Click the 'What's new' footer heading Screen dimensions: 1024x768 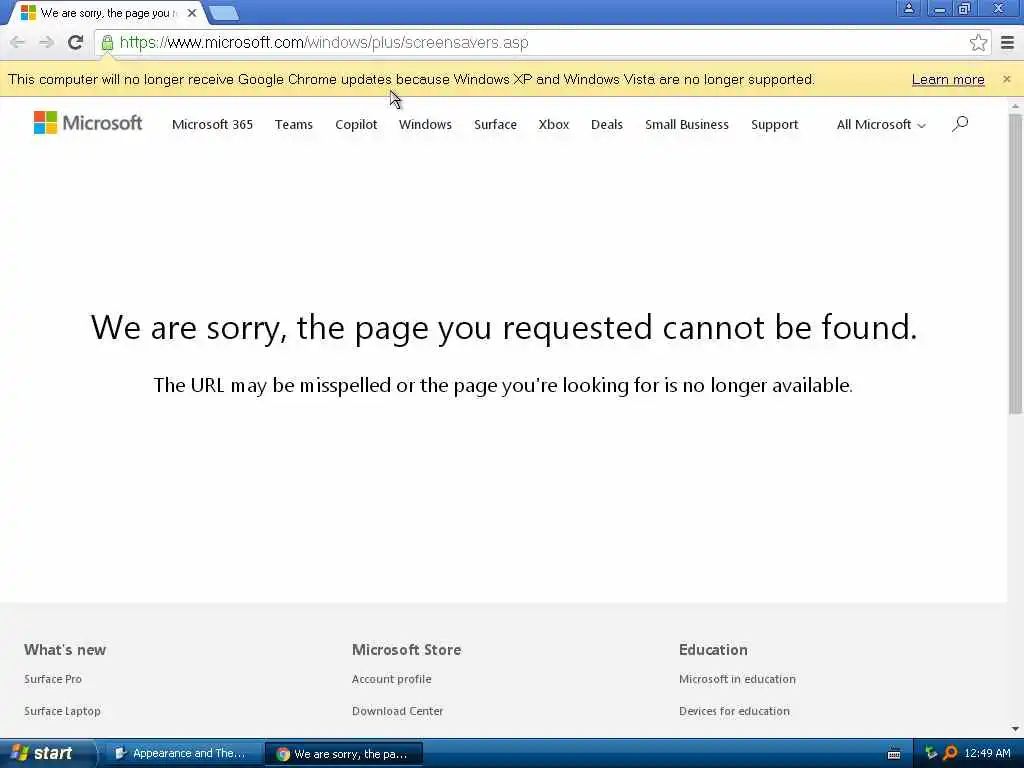[65, 650]
